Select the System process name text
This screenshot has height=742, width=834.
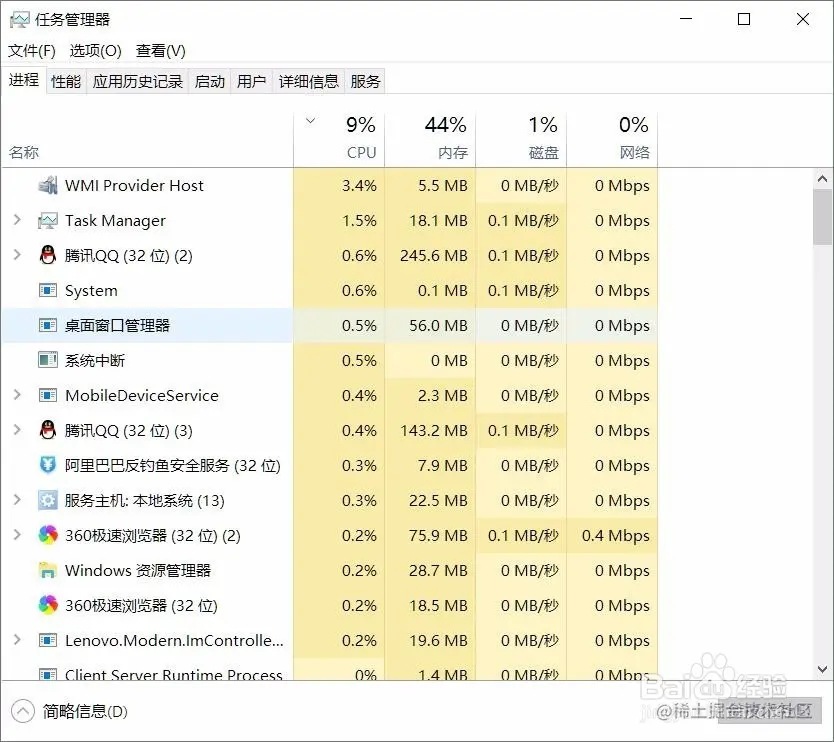point(91,290)
